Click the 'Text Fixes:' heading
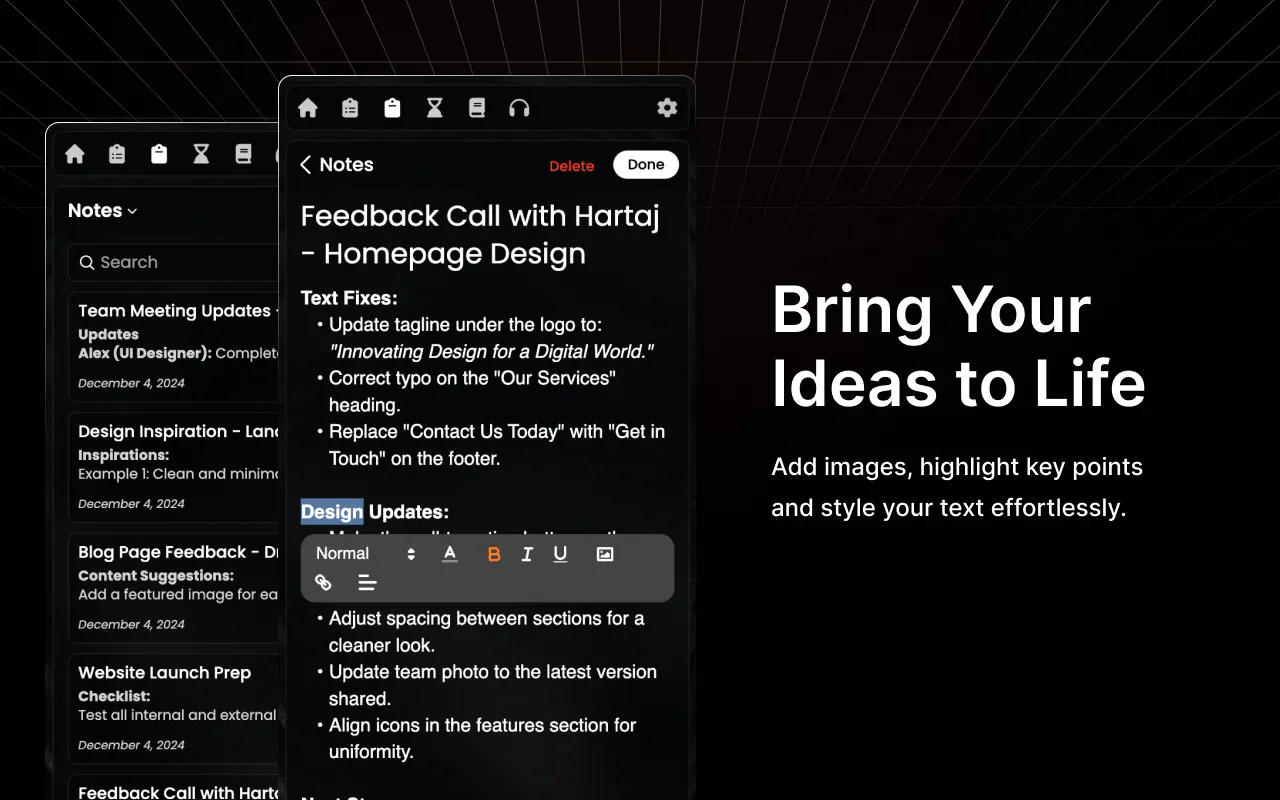The image size is (1280, 800). tap(349, 298)
